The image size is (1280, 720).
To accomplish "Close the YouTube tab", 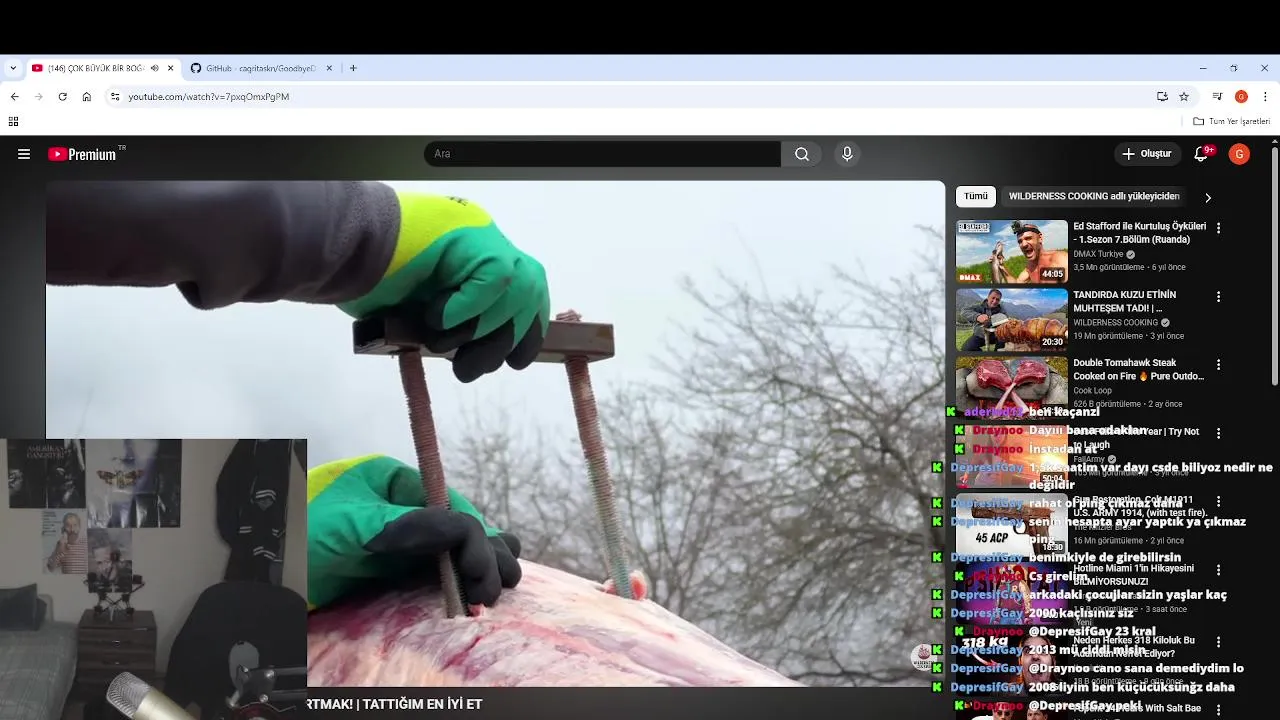I will pos(170,68).
